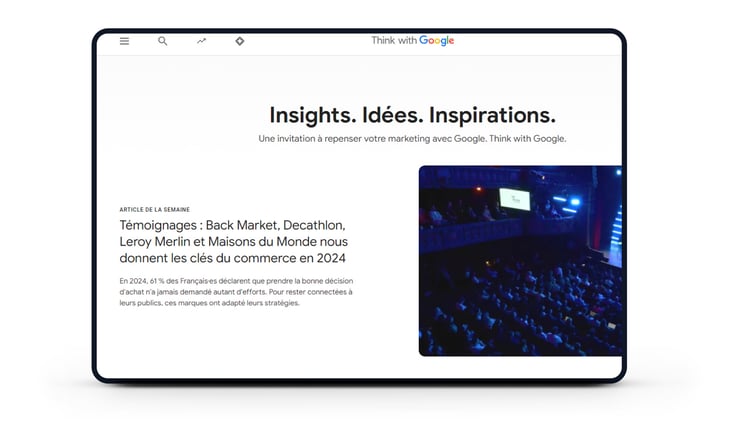Click the "Insights. Idées. Inspirations." heading
The width and height of the screenshot is (732, 446).
click(x=413, y=115)
